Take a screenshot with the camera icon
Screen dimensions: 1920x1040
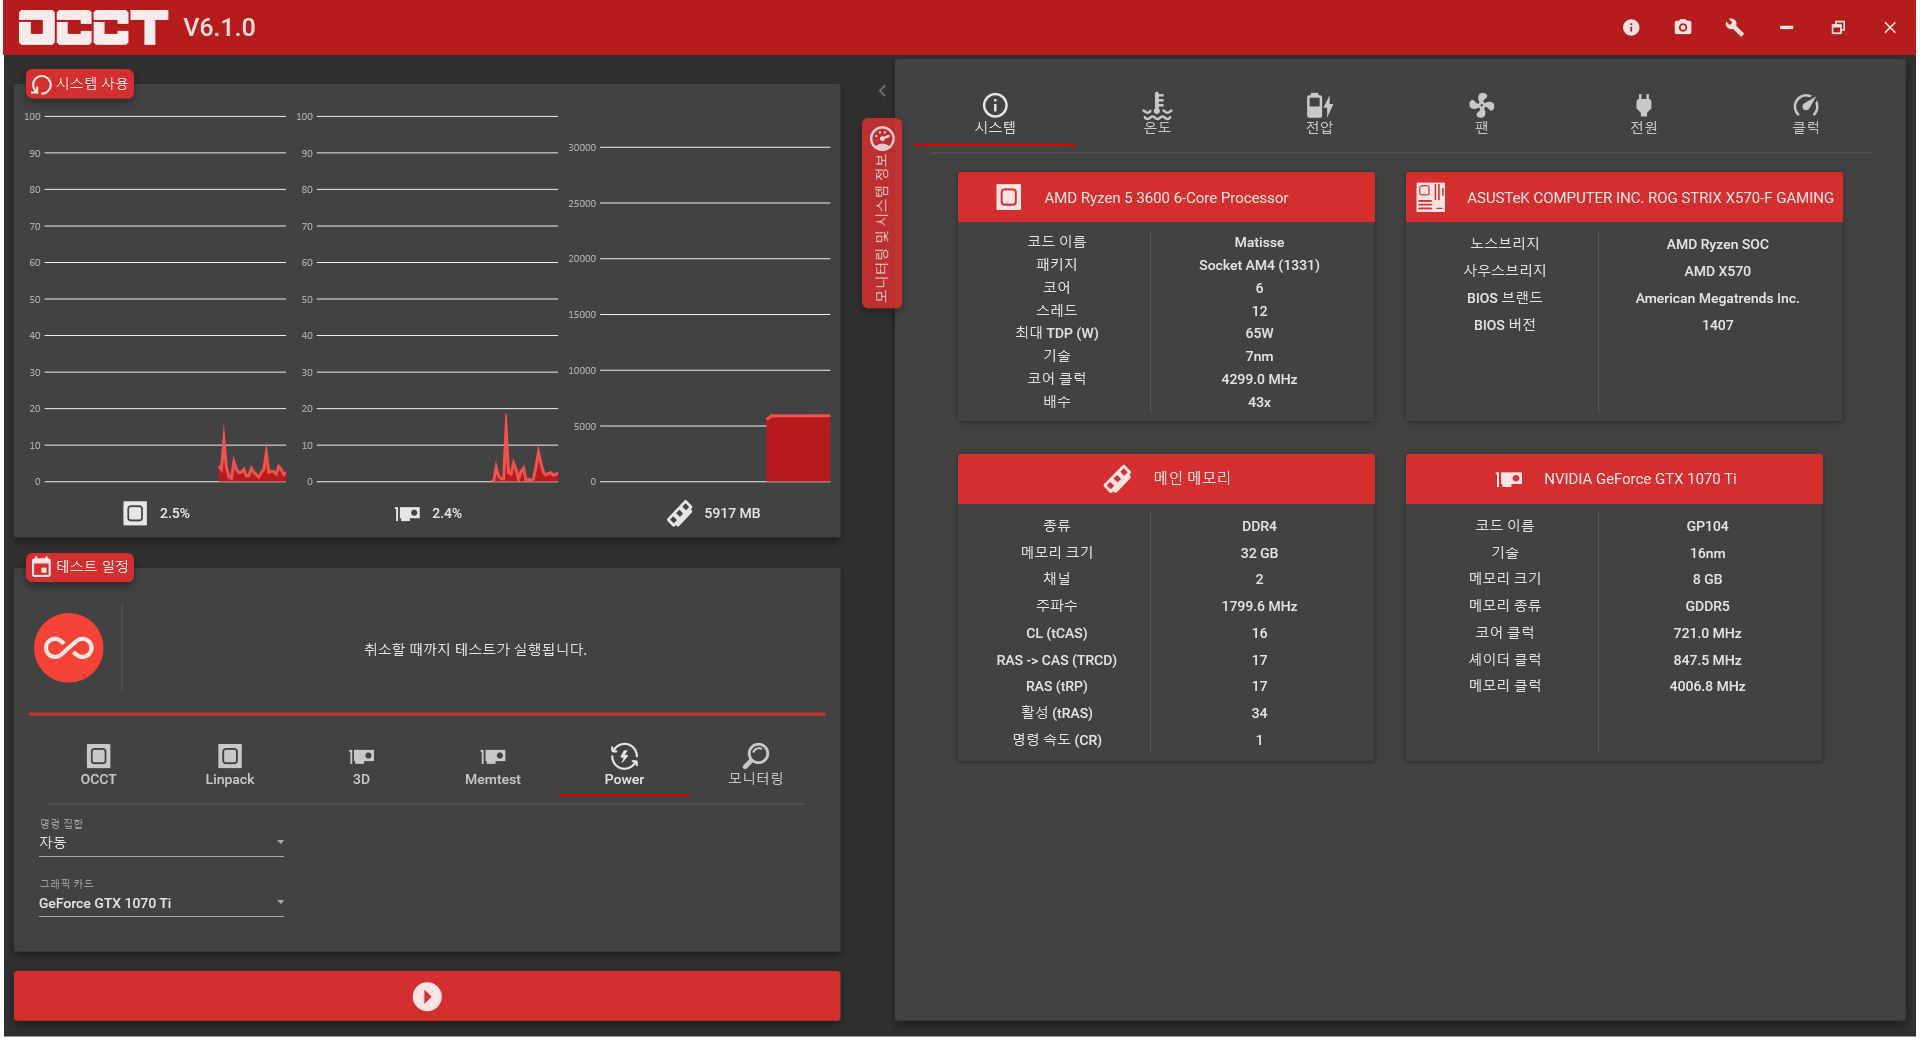pos(1683,27)
